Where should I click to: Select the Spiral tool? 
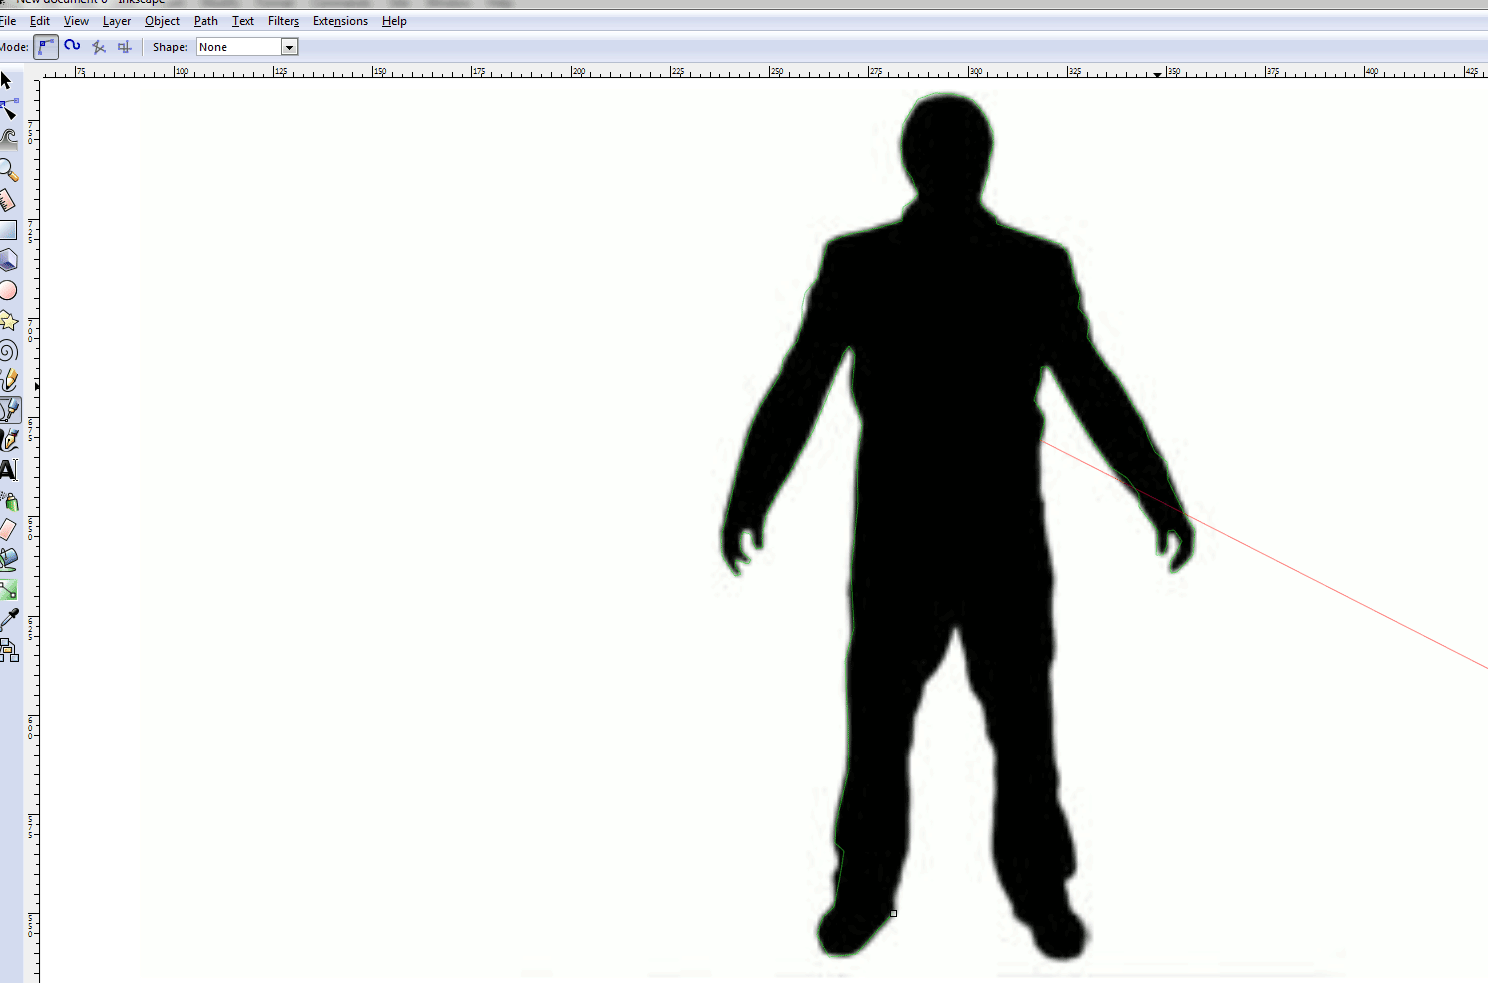point(8,350)
